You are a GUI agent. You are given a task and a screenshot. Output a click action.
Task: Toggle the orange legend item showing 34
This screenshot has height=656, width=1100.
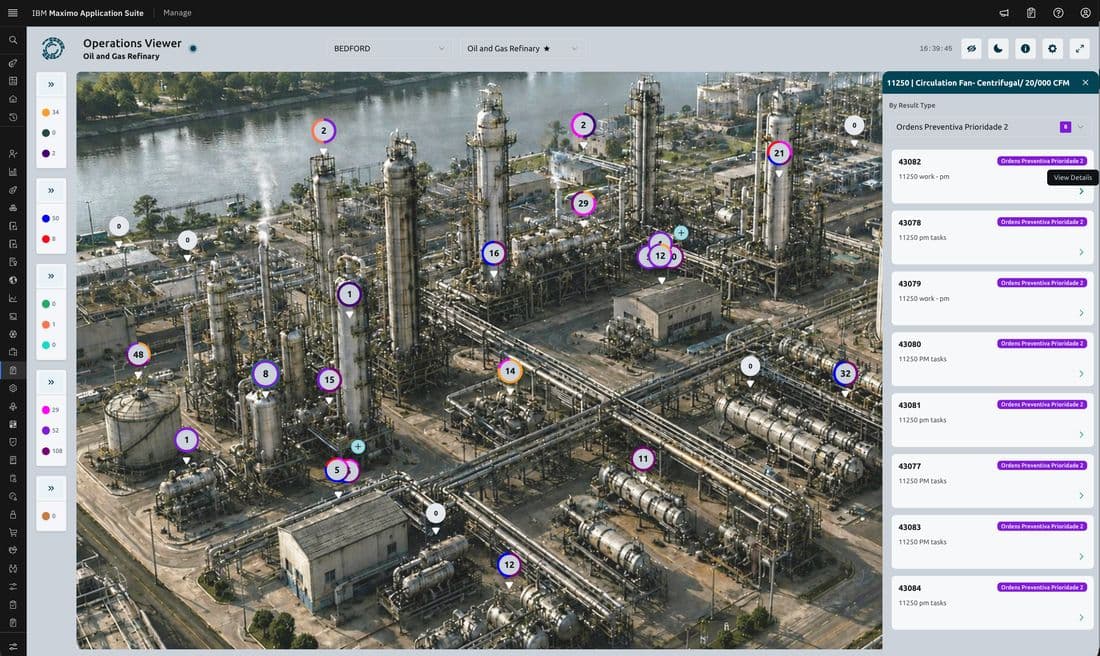click(x=51, y=112)
